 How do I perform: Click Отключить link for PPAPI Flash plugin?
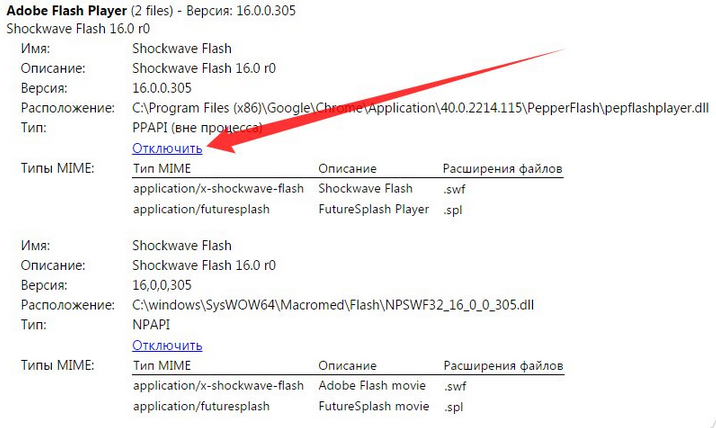(x=167, y=148)
